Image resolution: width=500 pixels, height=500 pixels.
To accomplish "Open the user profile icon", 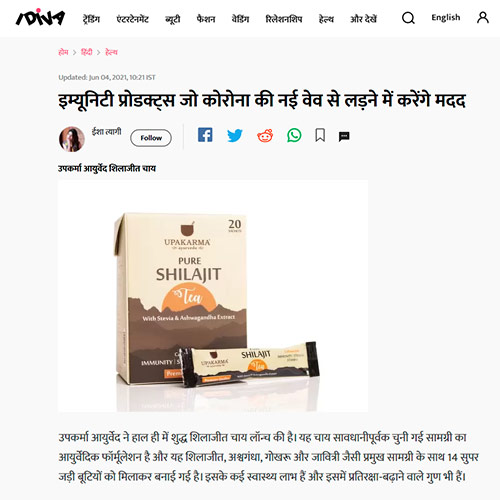I will [483, 17].
